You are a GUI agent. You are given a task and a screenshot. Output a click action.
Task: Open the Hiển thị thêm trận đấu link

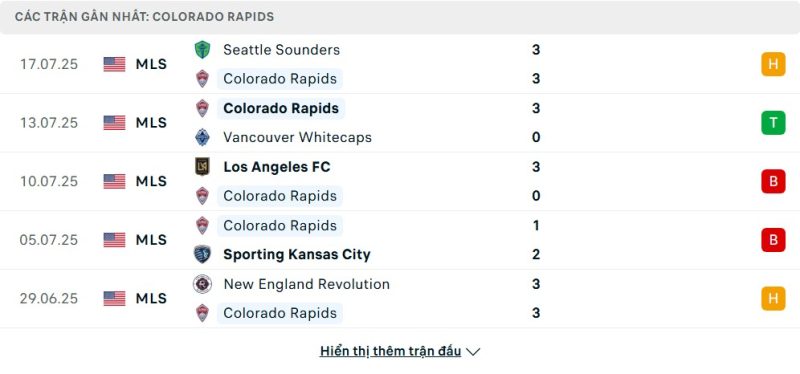point(390,351)
